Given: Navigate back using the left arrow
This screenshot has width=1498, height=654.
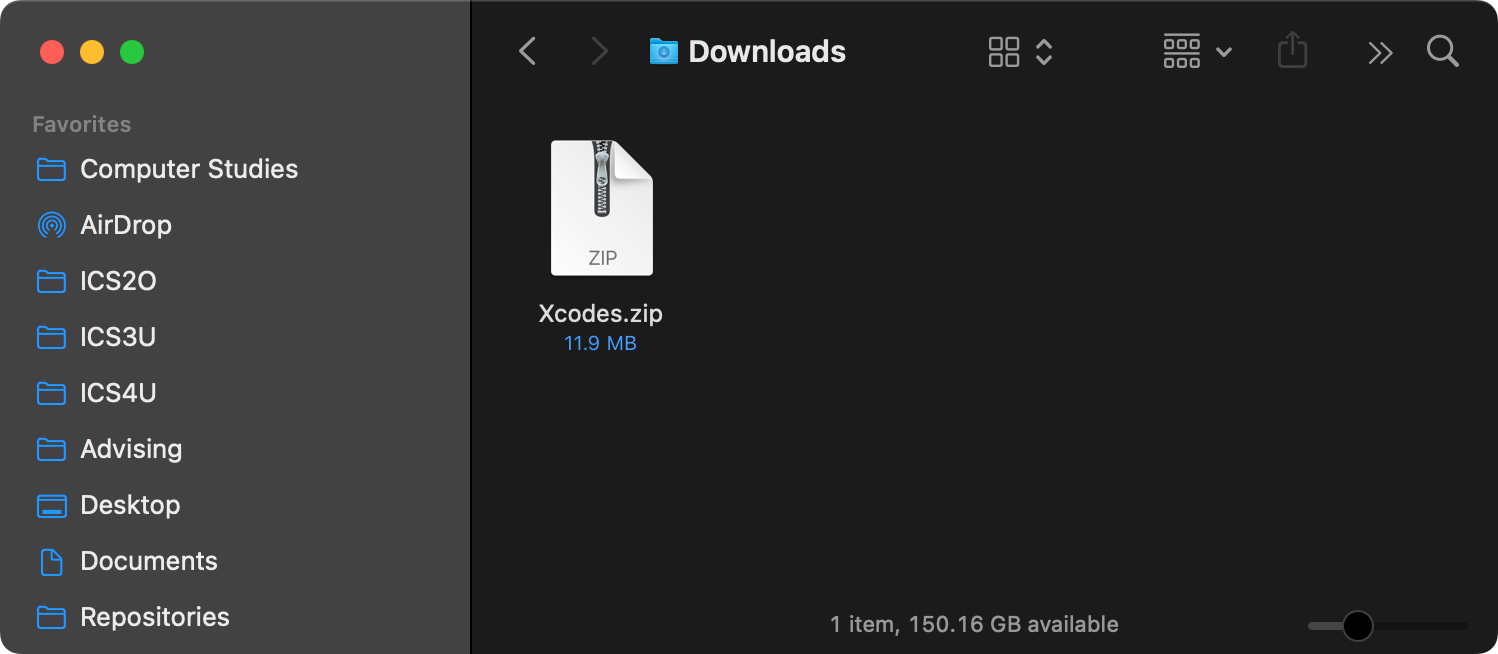Looking at the screenshot, I should pos(527,51).
